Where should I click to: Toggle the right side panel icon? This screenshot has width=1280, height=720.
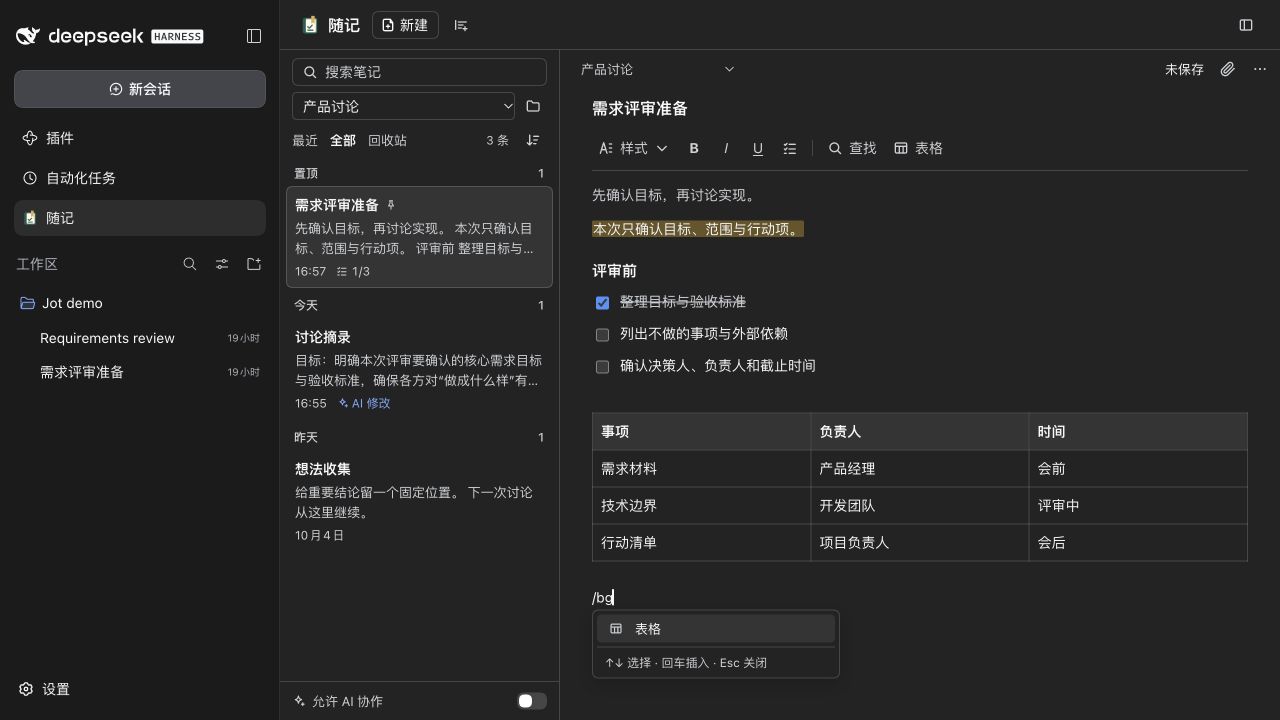[x=1246, y=25]
